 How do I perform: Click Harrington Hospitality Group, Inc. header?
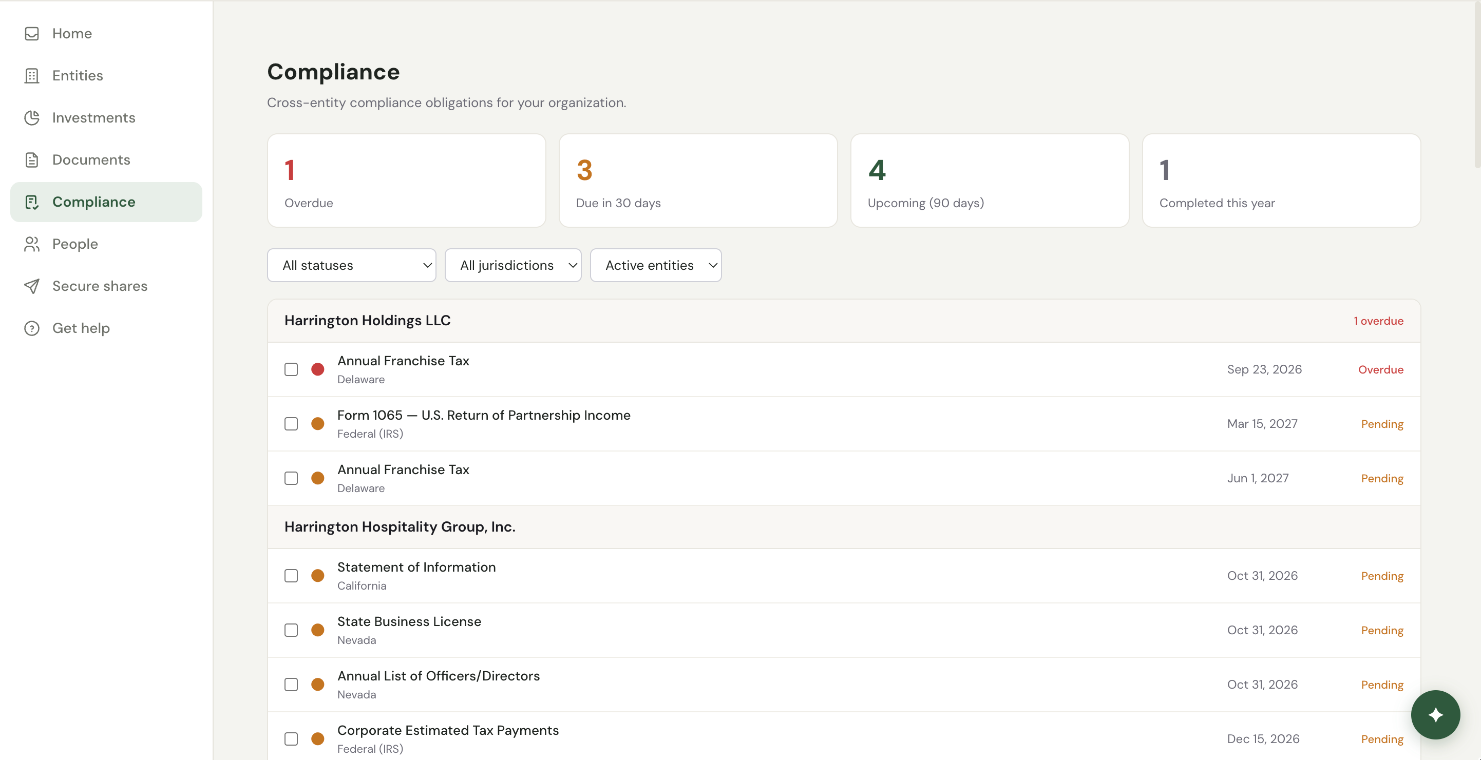click(x=844, y=527)
